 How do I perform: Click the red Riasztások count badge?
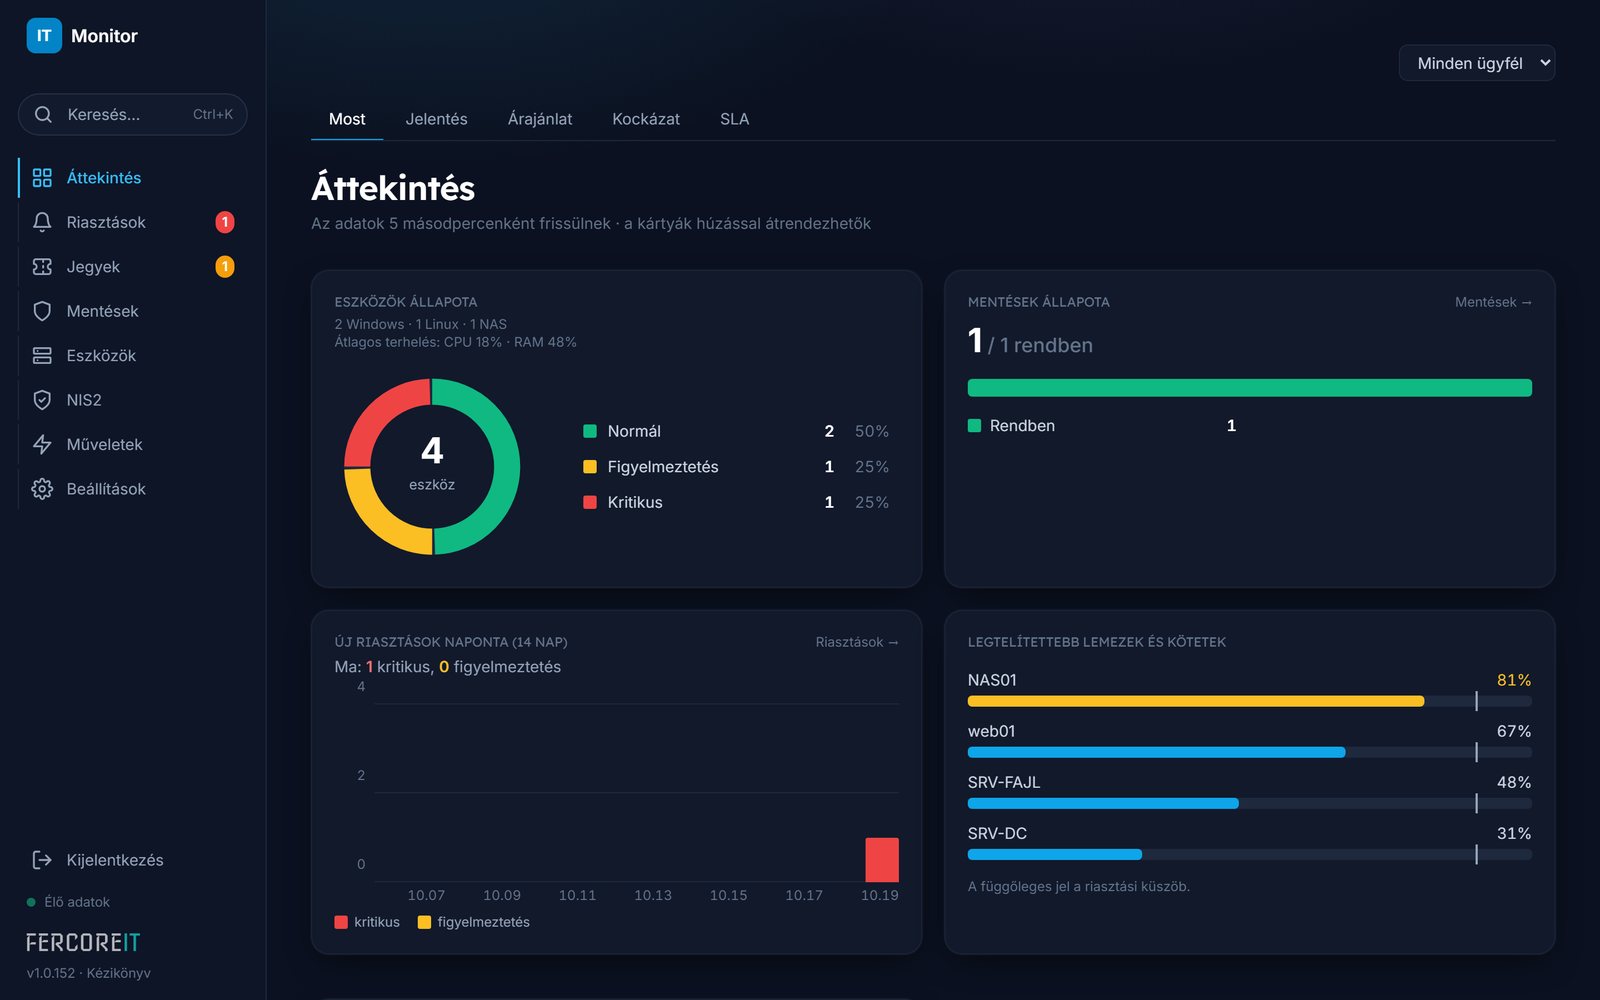tap(225, 222)
